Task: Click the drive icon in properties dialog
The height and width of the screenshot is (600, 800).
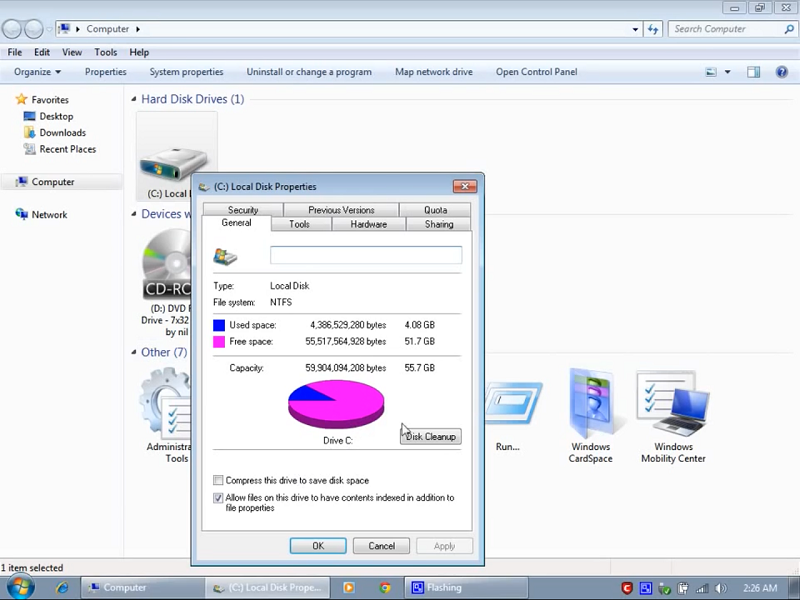Action: click(x=225, y=256)
